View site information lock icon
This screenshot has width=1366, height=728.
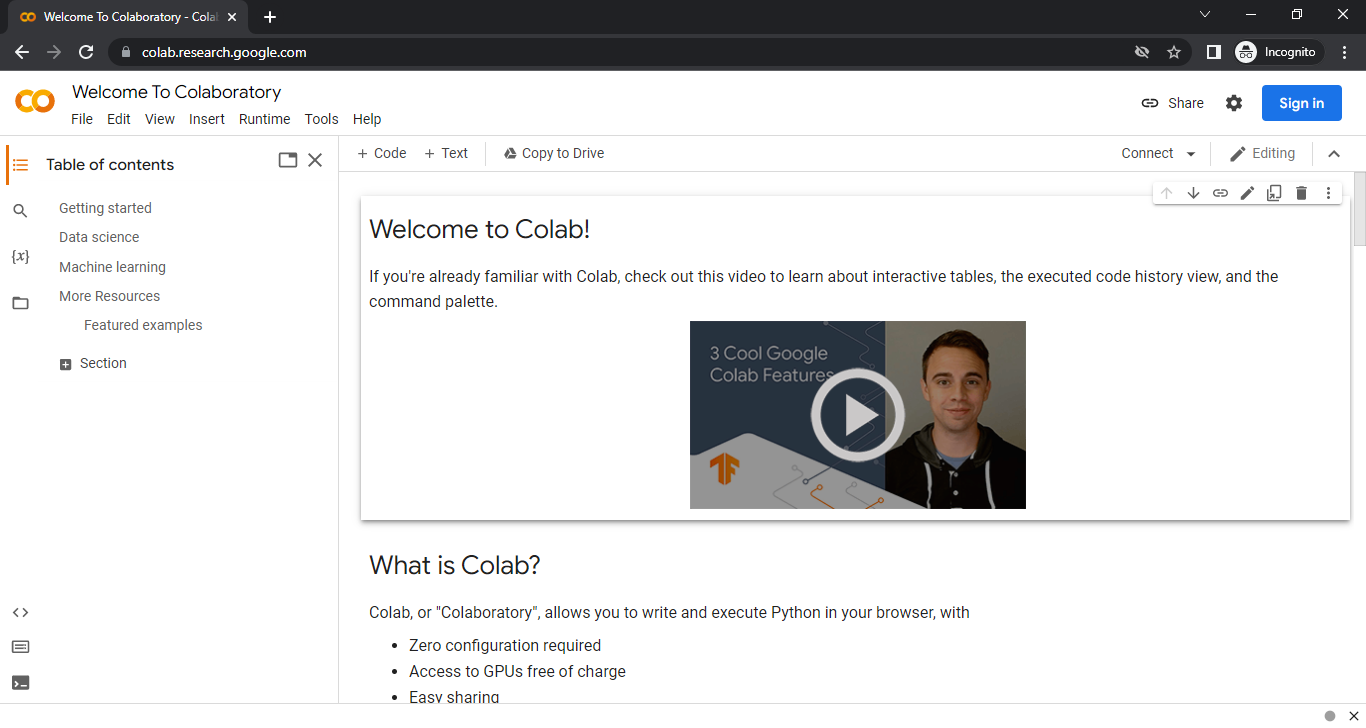[125, 52]
